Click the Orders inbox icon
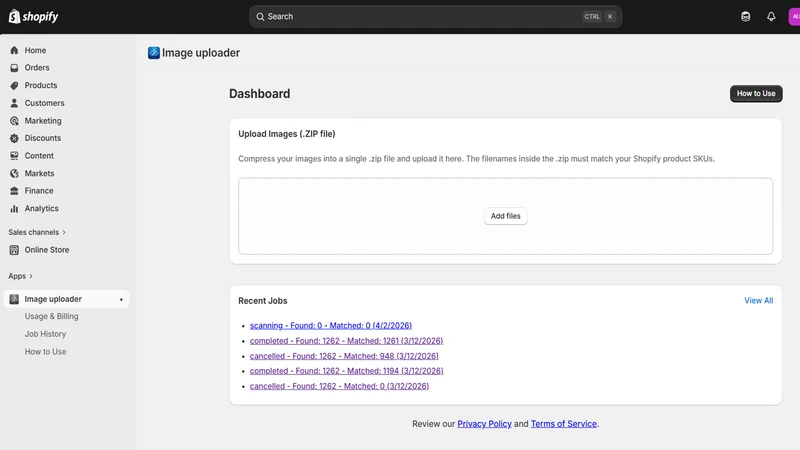Image resolution: width=800 pixels, height=450 pixels. coord(14,67)
